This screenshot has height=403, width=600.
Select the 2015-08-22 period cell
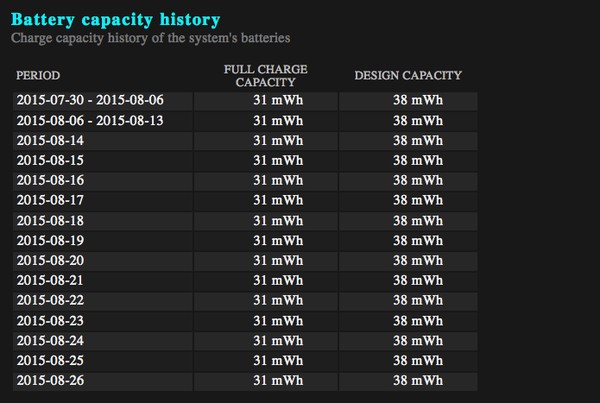tap(50, 300)
